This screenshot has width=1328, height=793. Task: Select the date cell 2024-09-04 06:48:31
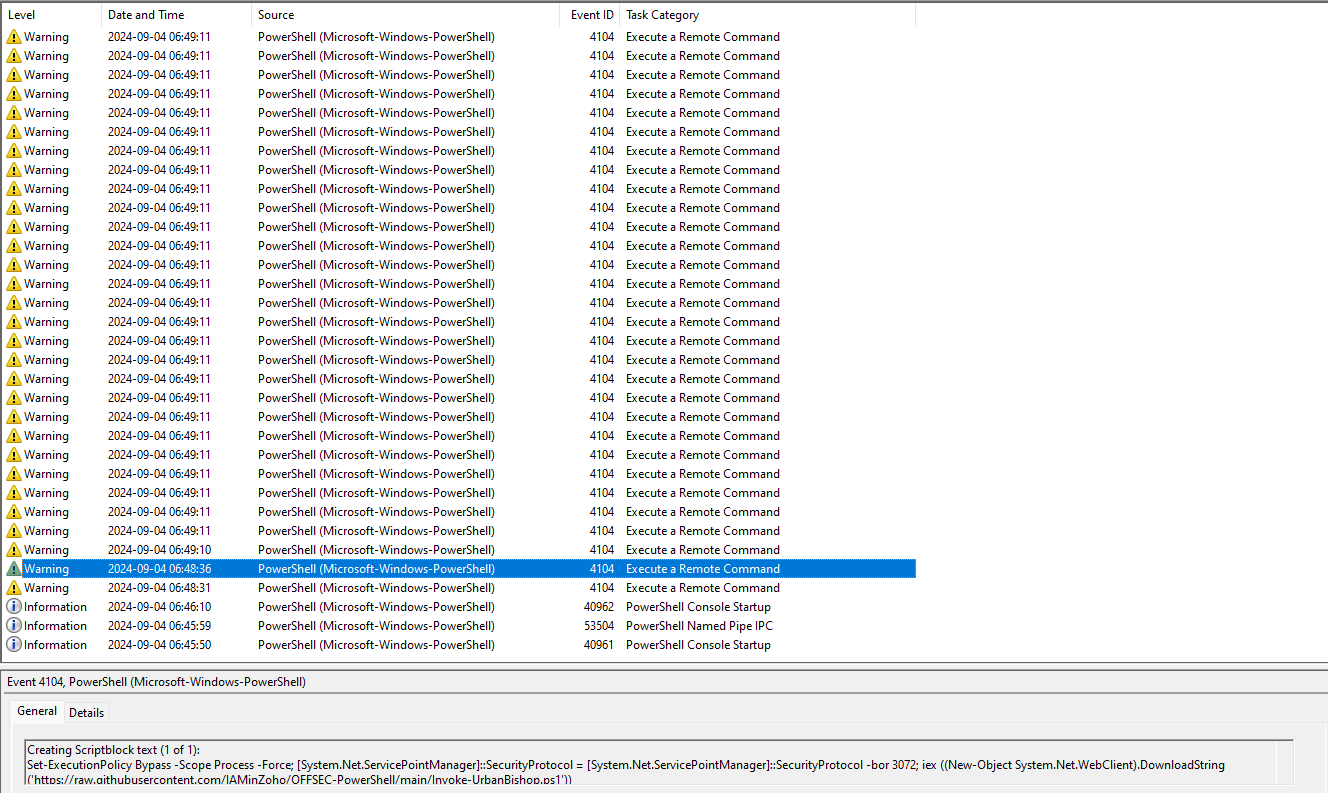click(159, 588)
